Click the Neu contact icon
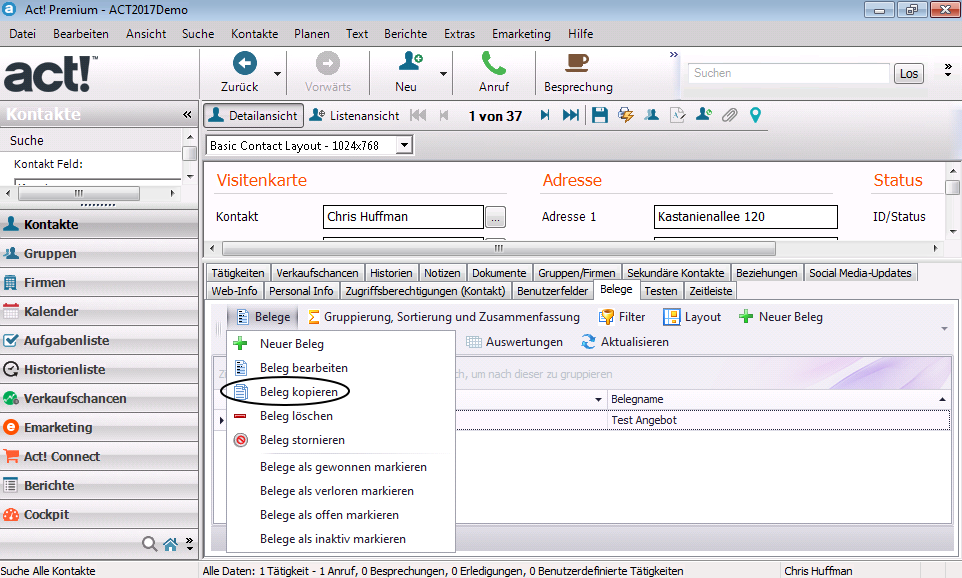 click(410, 62)
